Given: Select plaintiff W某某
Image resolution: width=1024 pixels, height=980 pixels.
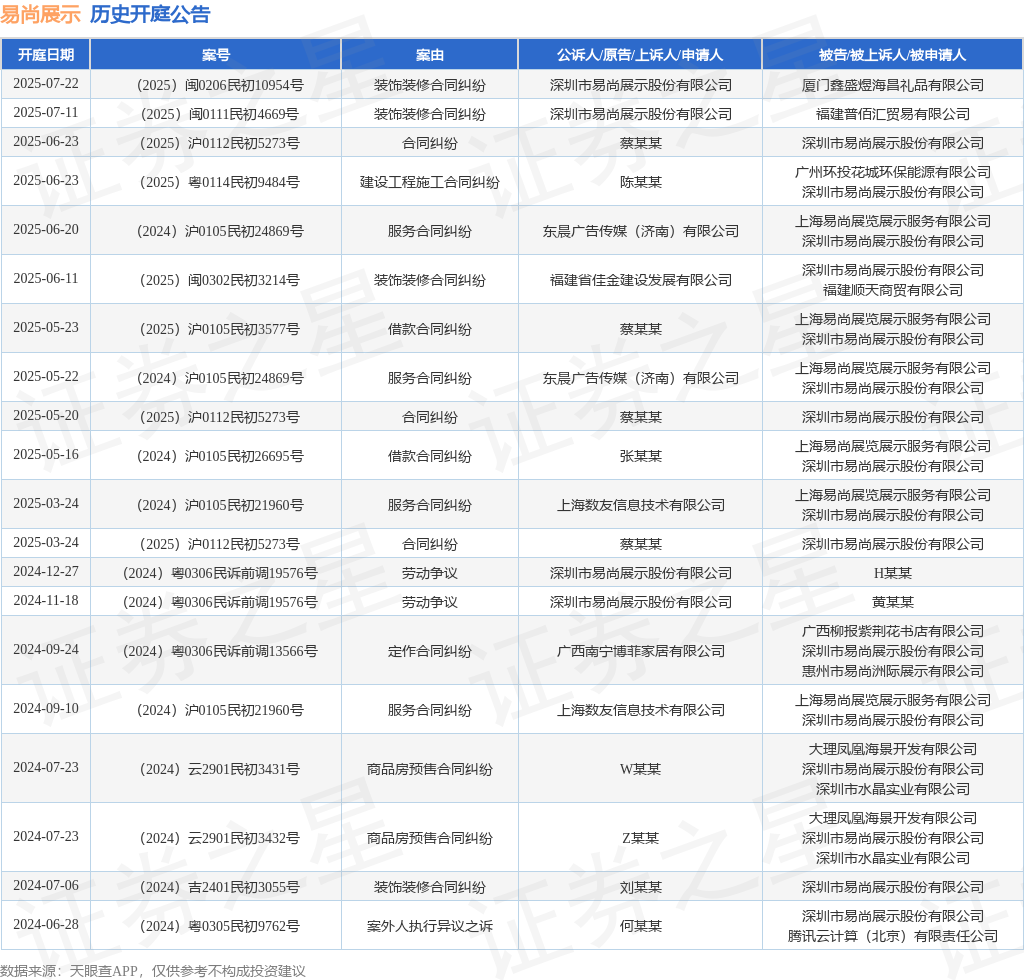Looking at the screenshot, I should (641, 769).
